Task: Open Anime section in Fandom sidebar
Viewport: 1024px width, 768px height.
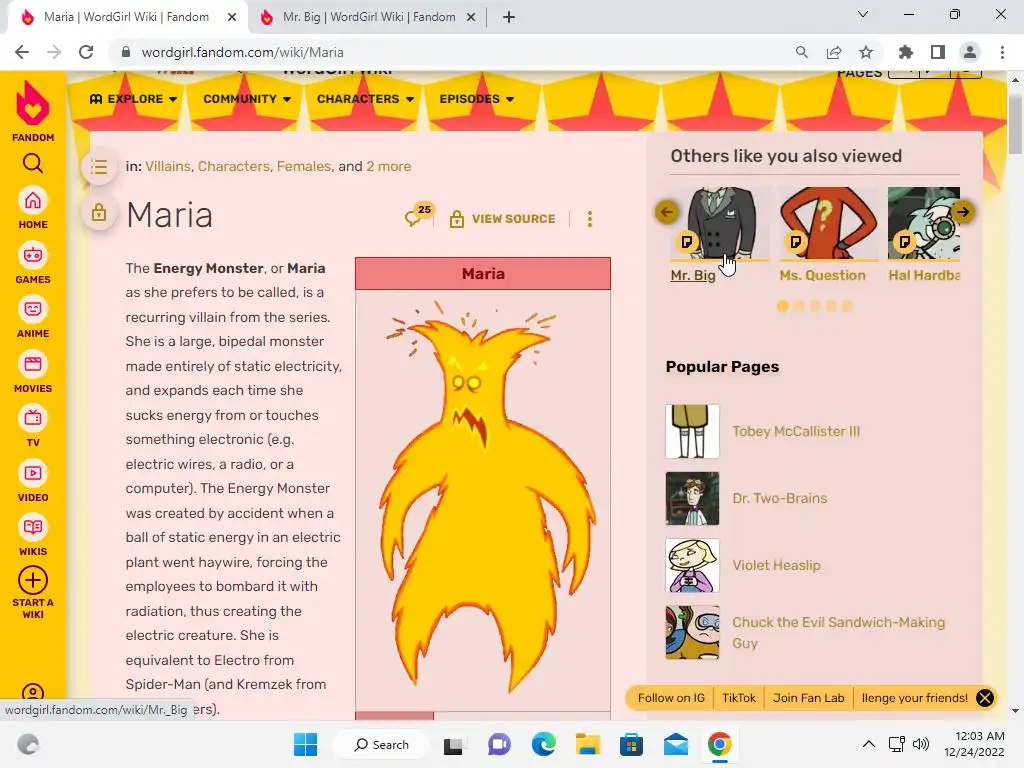Action: click(x=33, y=317)
